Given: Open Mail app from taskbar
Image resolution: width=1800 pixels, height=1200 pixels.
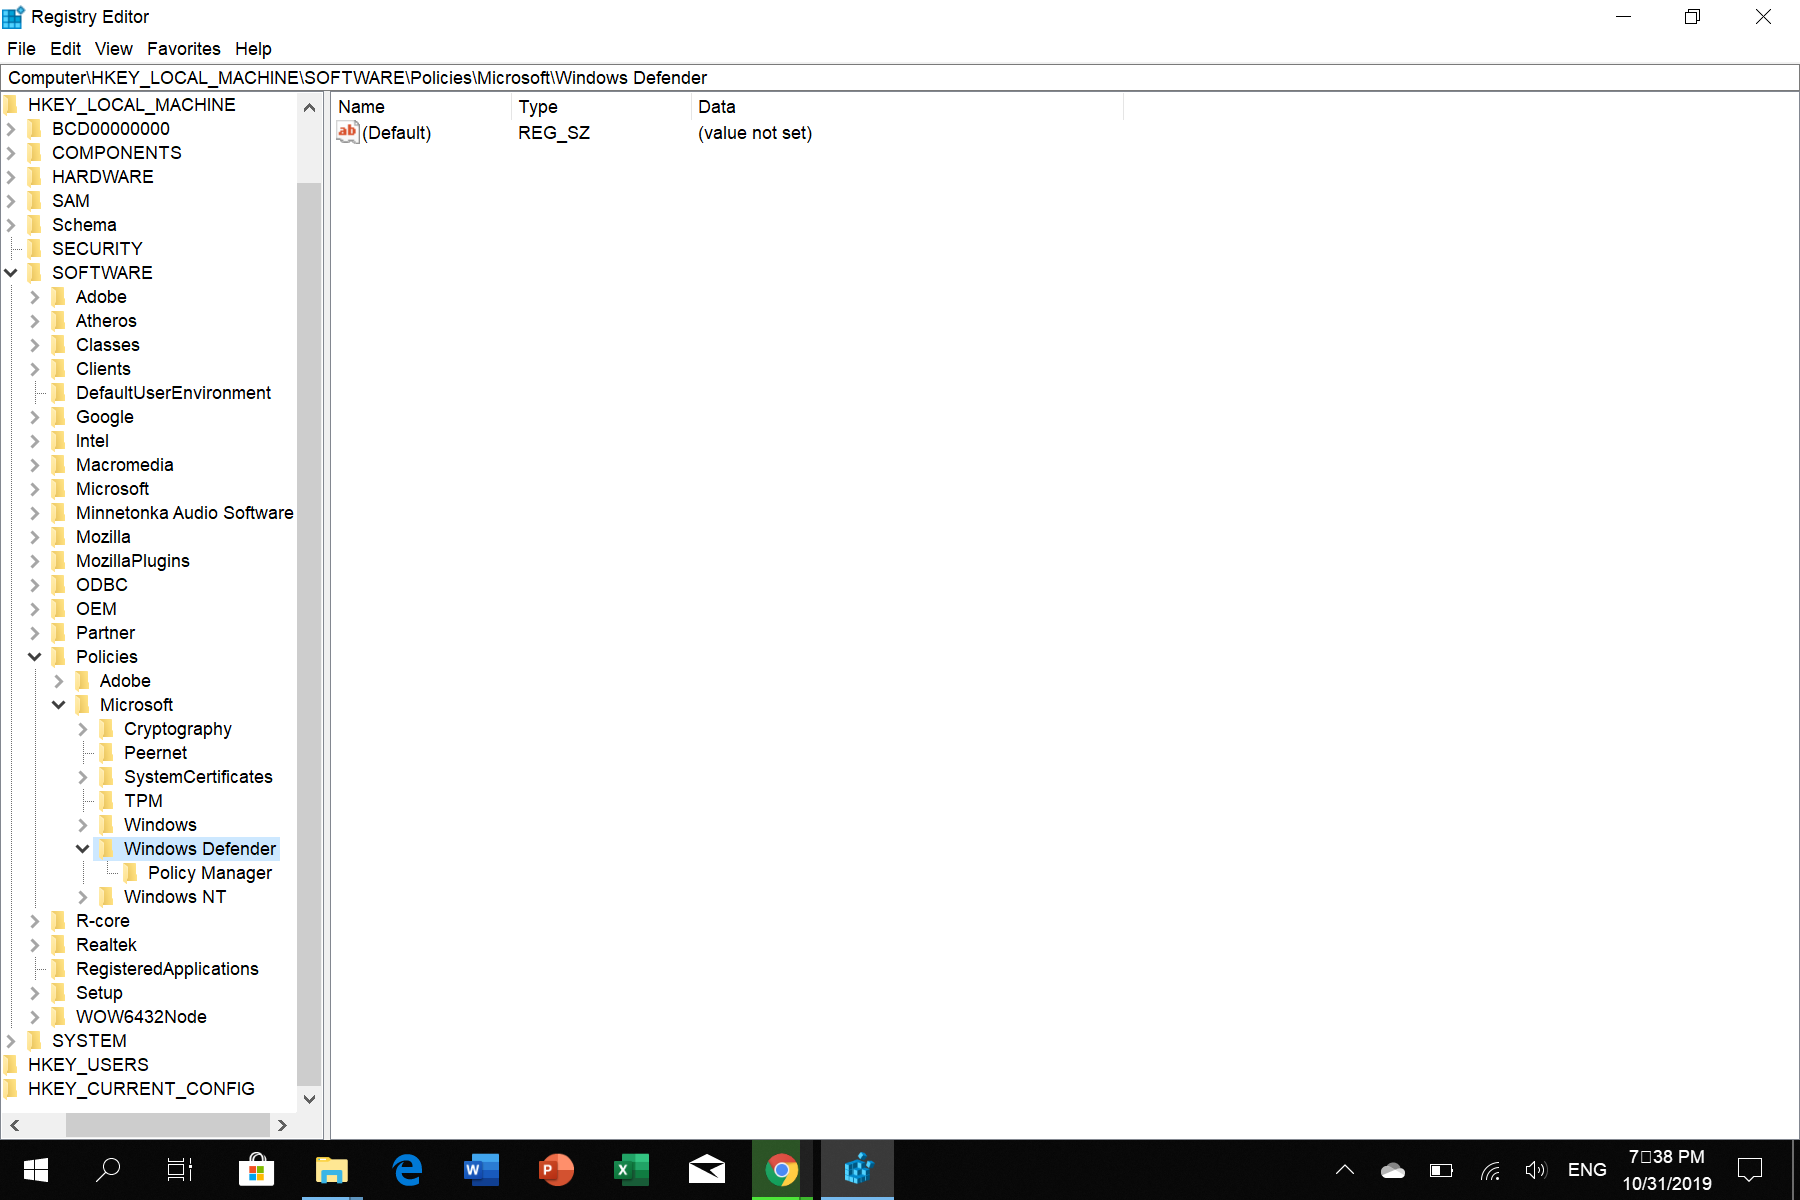Looking at the screenshot, I should tap(707, 1170).
